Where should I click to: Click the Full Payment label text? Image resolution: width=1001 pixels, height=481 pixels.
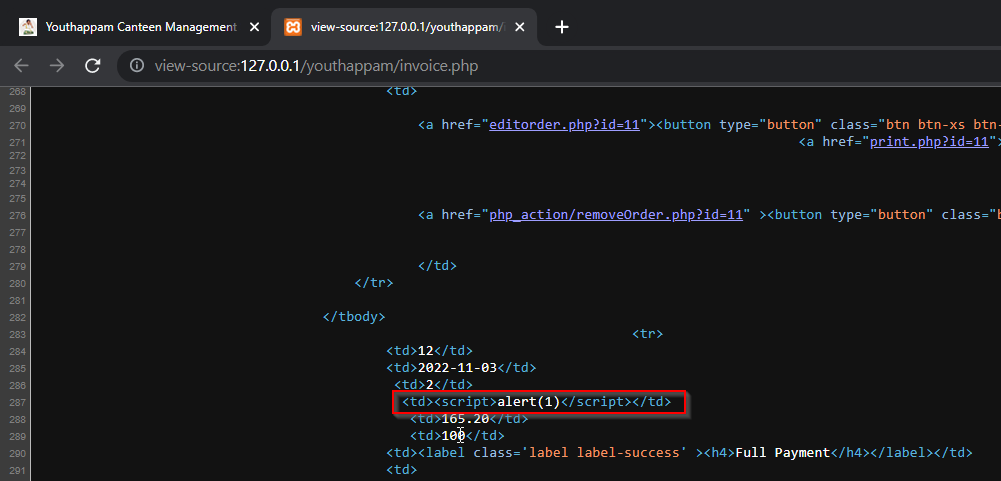coord(782,453)
